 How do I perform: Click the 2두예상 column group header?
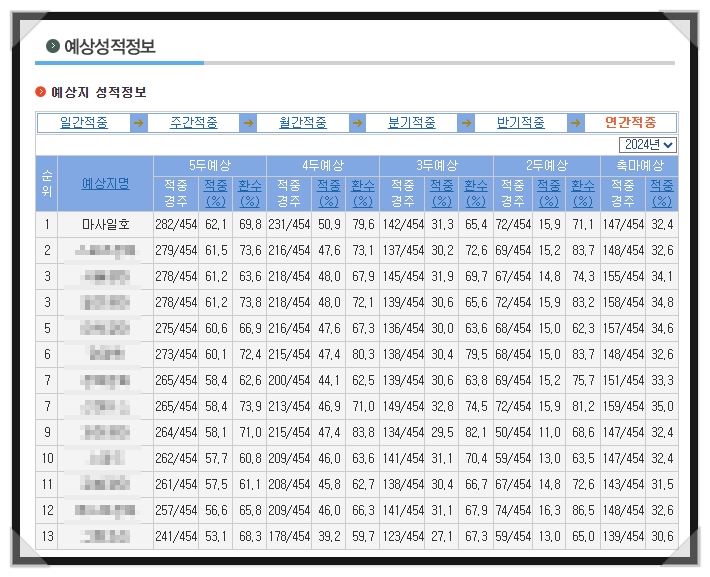[547, 166]
